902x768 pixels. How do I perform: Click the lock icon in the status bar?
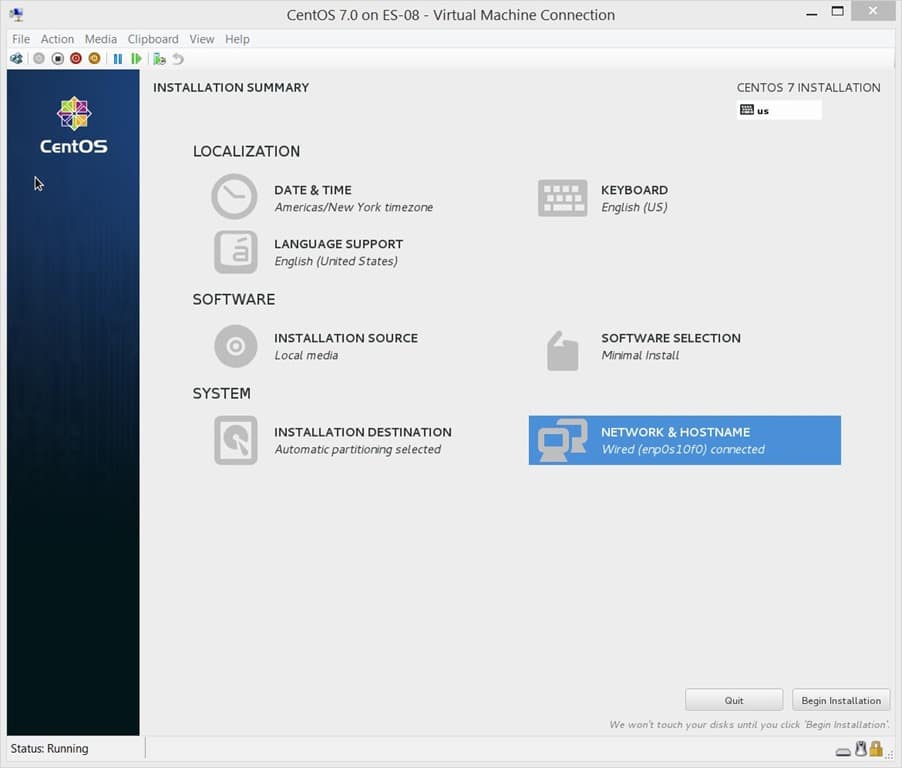coord(875,748)
